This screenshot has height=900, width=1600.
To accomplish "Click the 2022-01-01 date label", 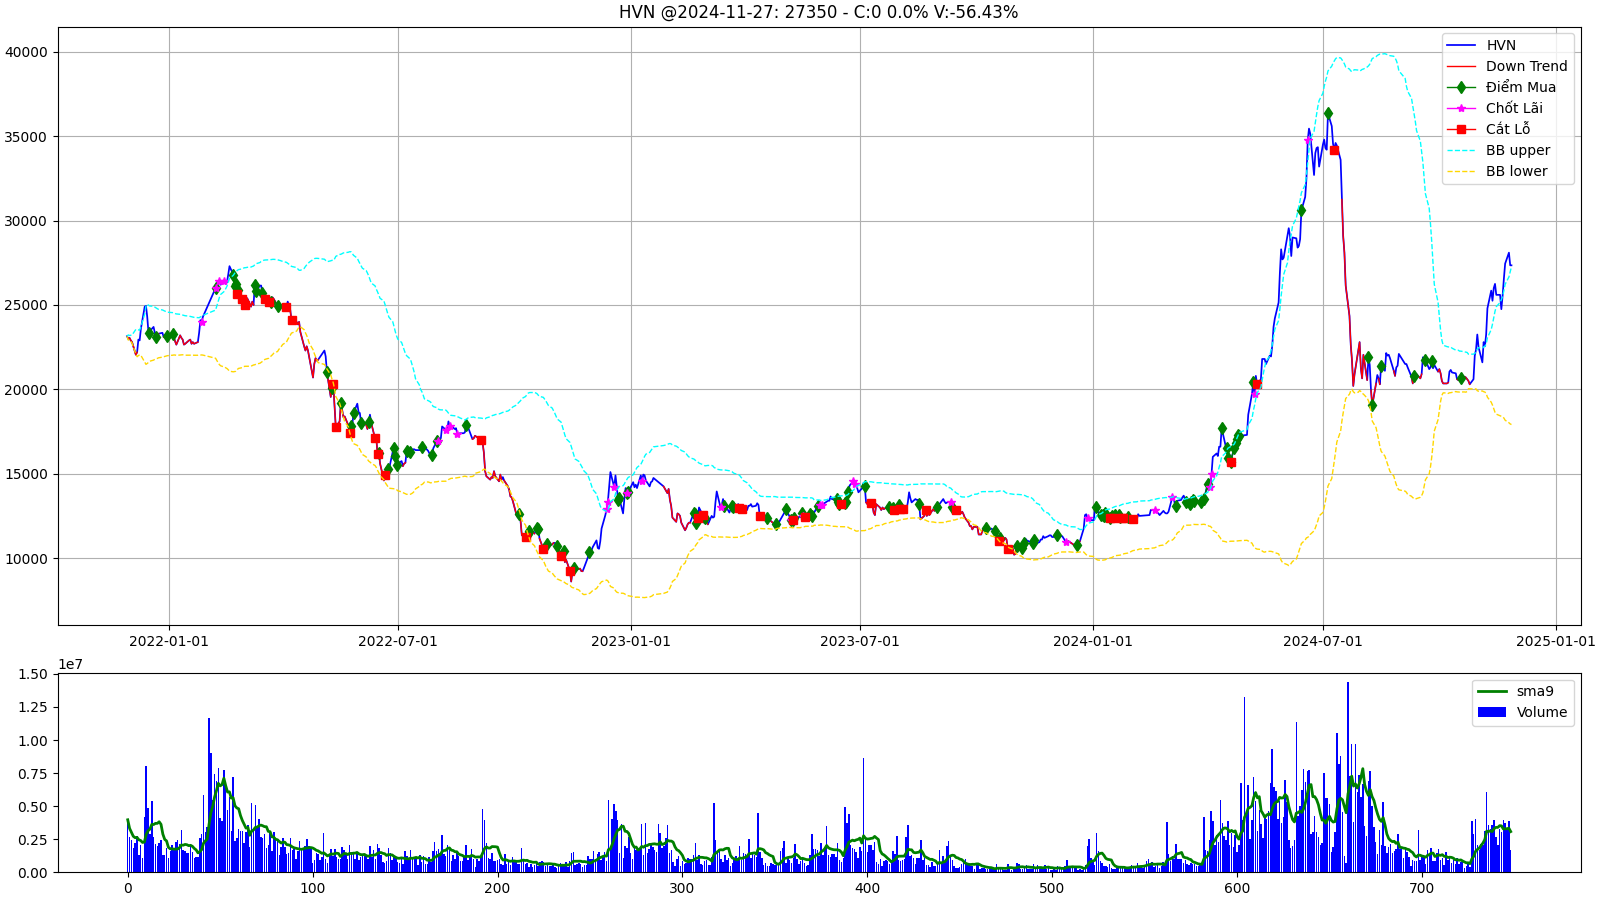I will coord(169,641).
